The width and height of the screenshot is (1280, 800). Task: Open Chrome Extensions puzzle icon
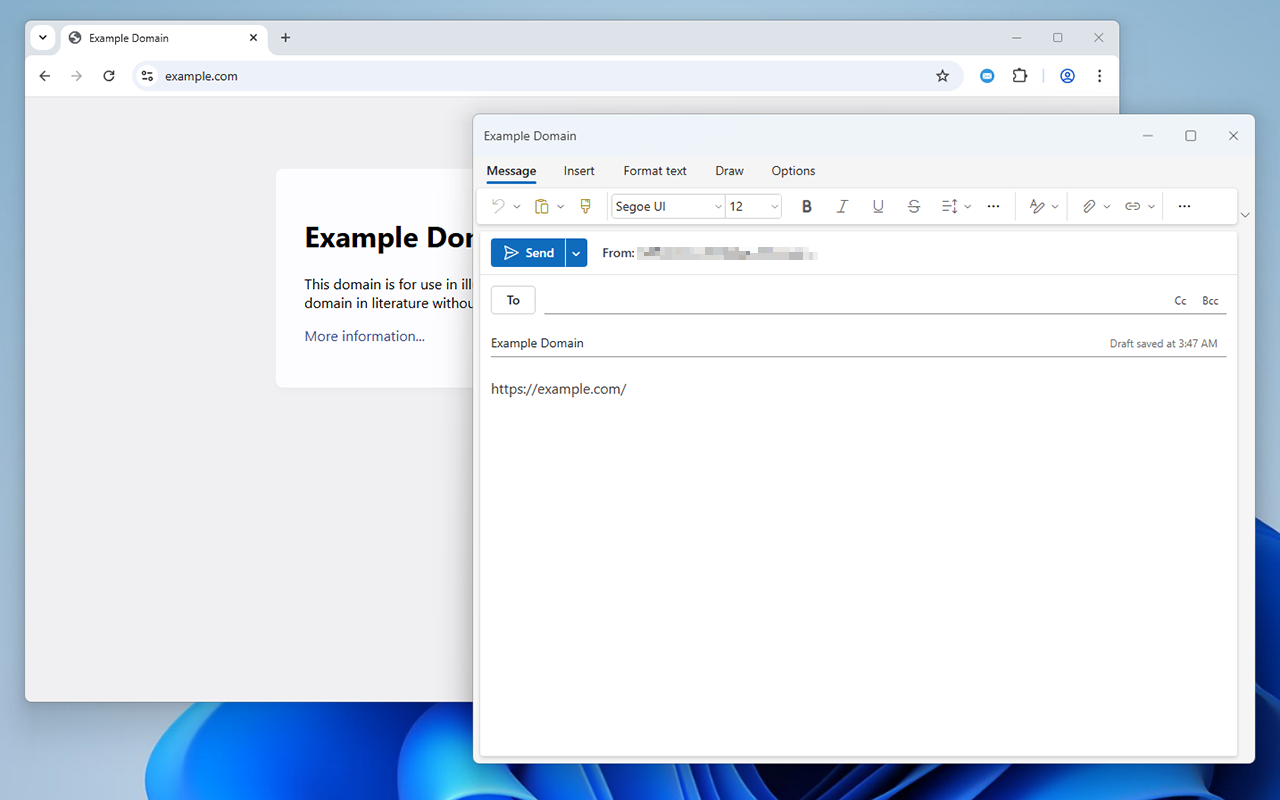tap(1020, 76)
